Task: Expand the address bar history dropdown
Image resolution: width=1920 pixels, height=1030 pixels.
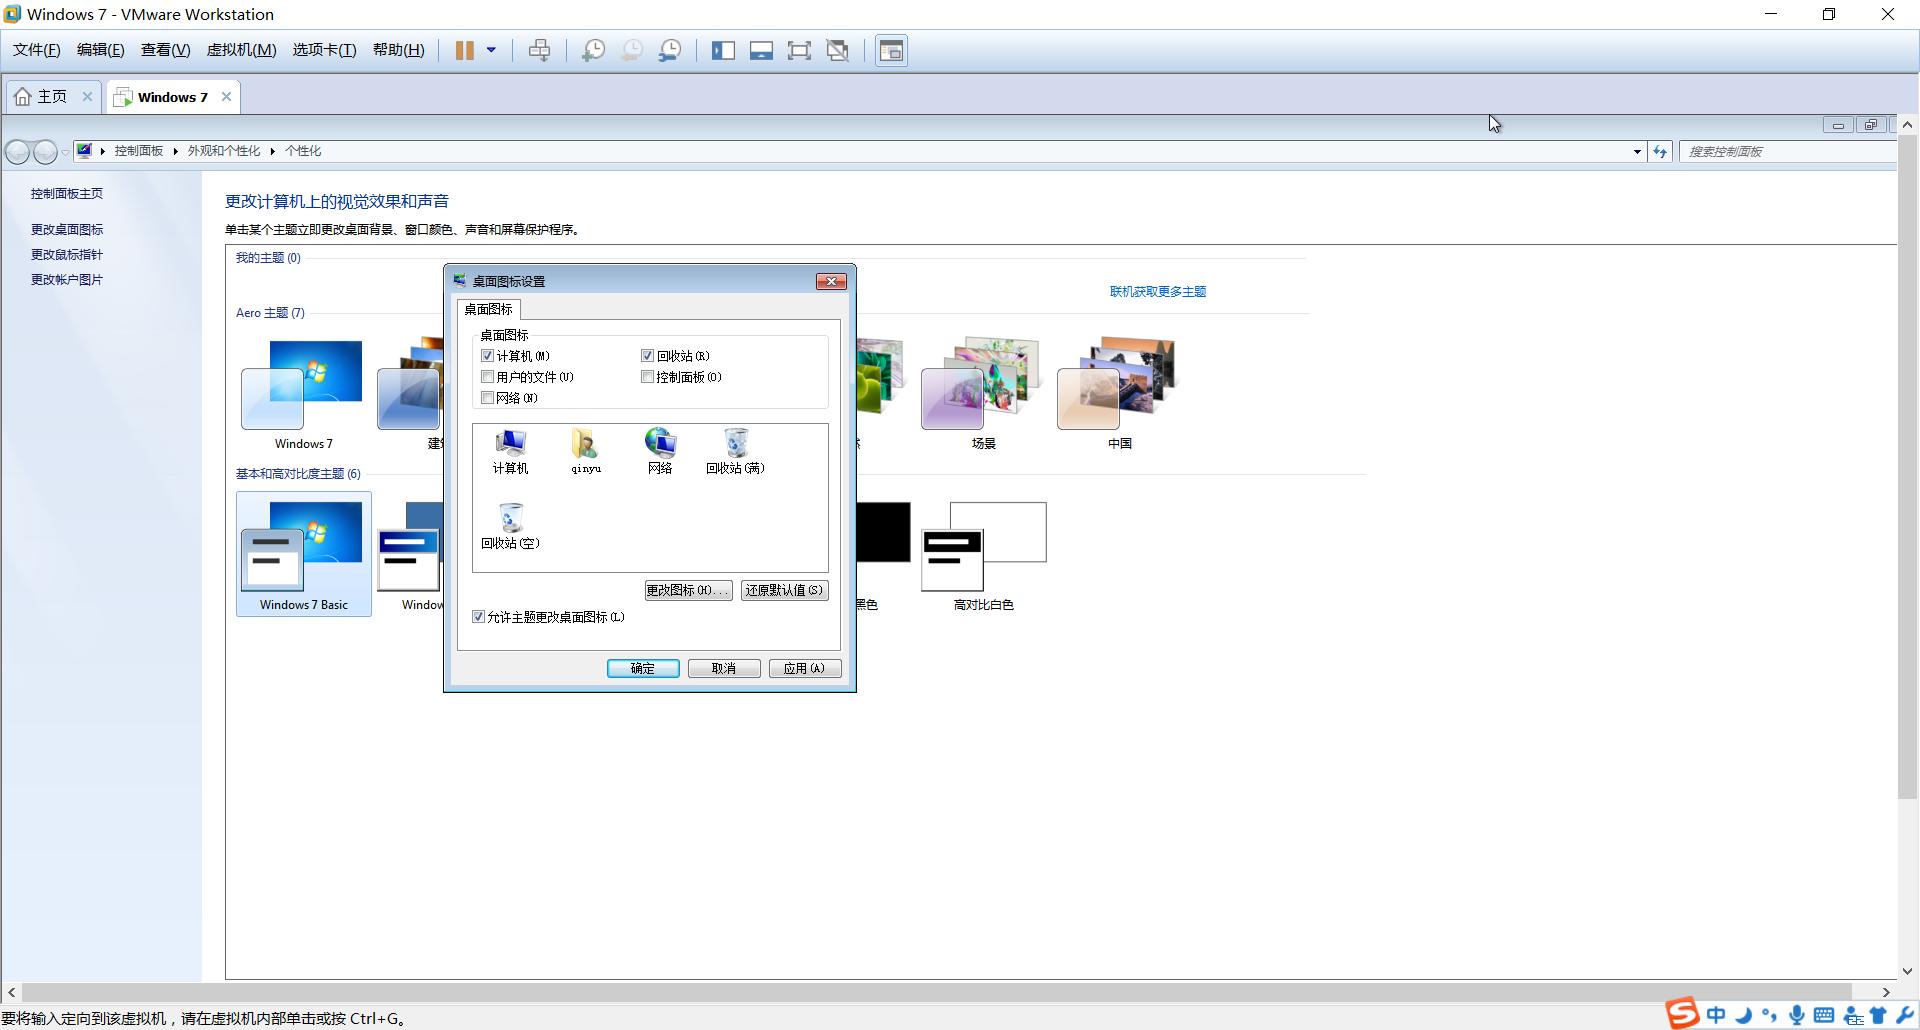Action: (x=1637, y=152)
